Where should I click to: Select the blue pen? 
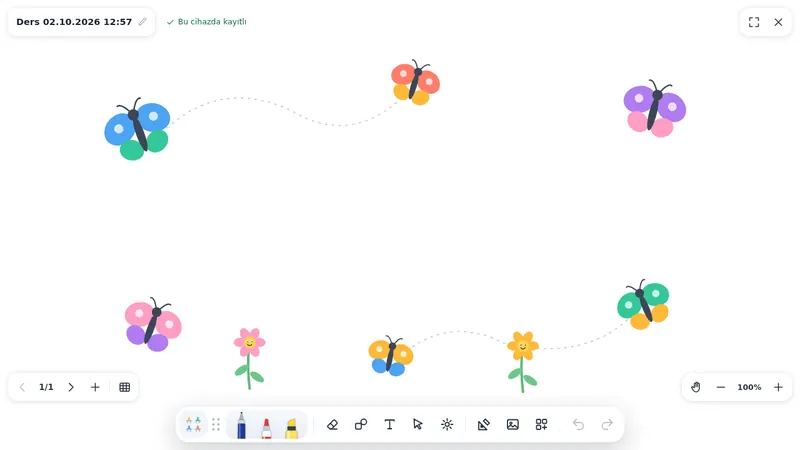coord(241,426)
